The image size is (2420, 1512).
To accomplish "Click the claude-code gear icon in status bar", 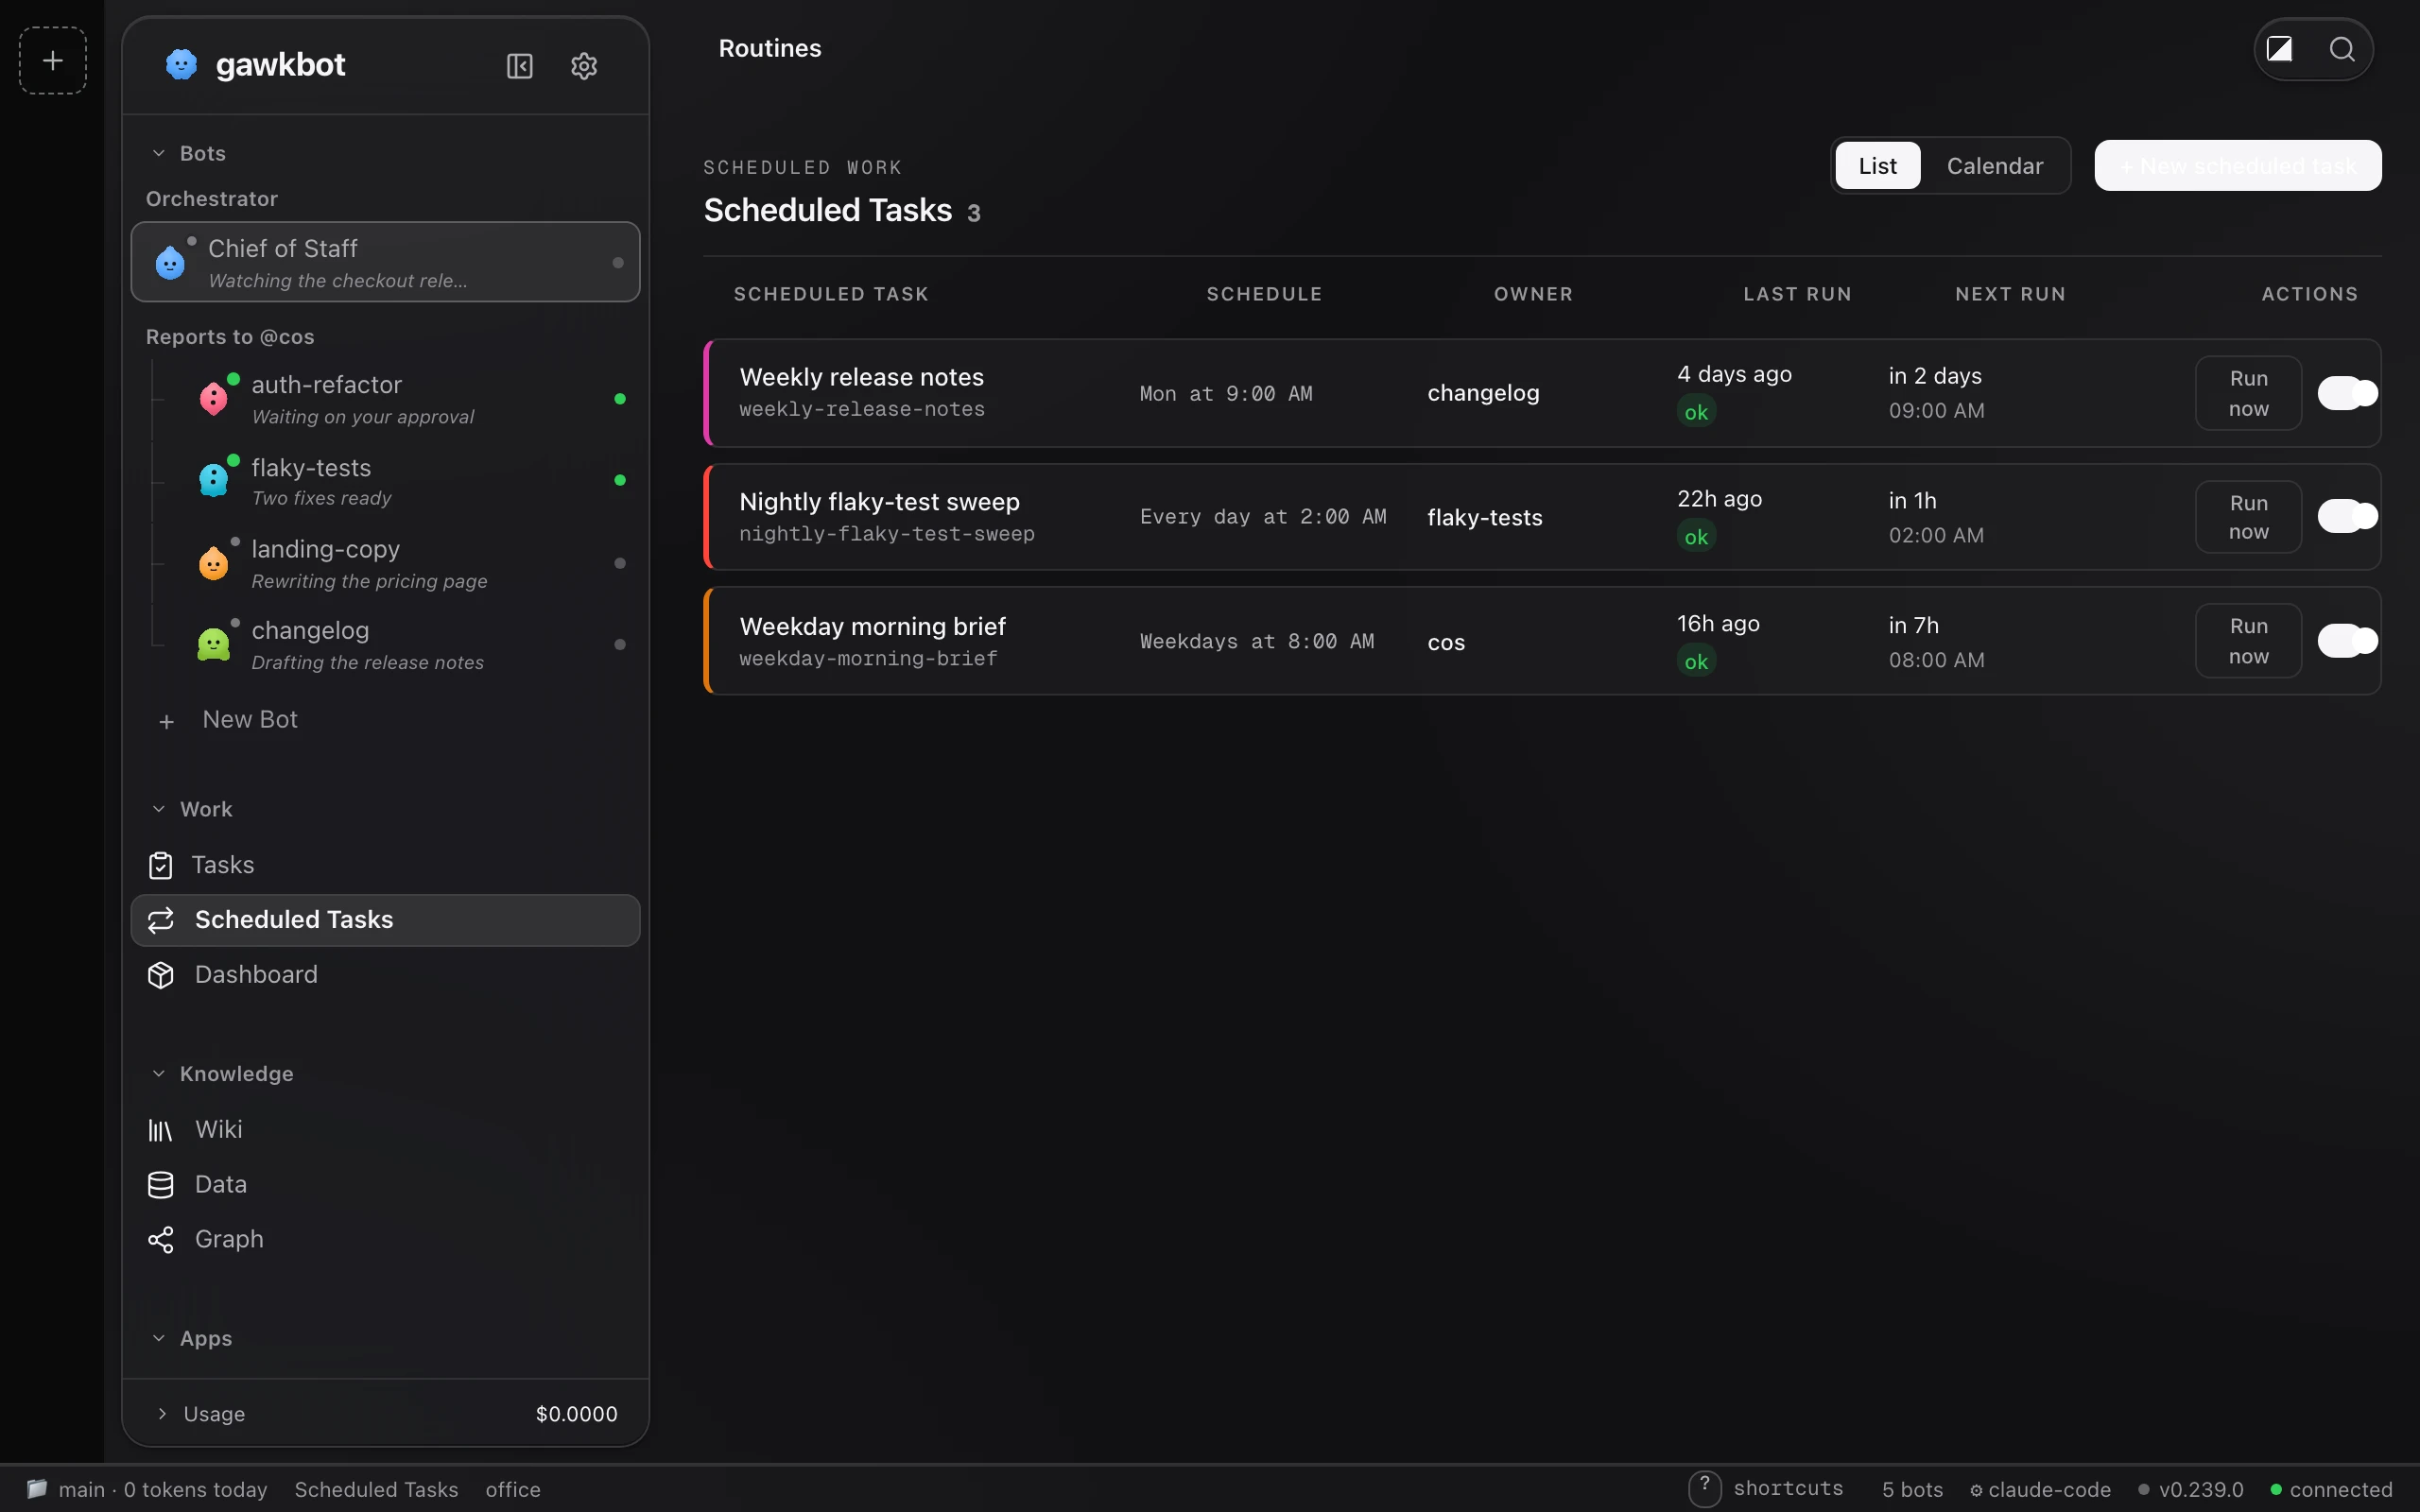I will [1976, 1490].
